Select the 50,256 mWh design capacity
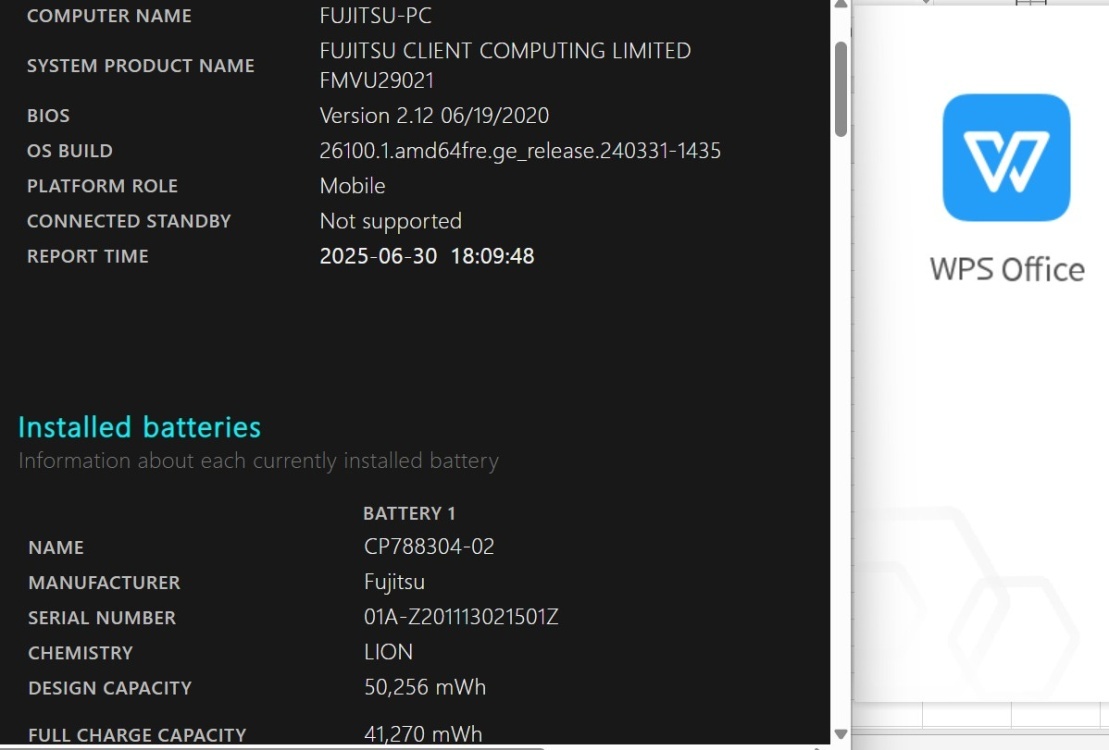This screenshot has height=750, width=1109. click(x=425, y=687)
